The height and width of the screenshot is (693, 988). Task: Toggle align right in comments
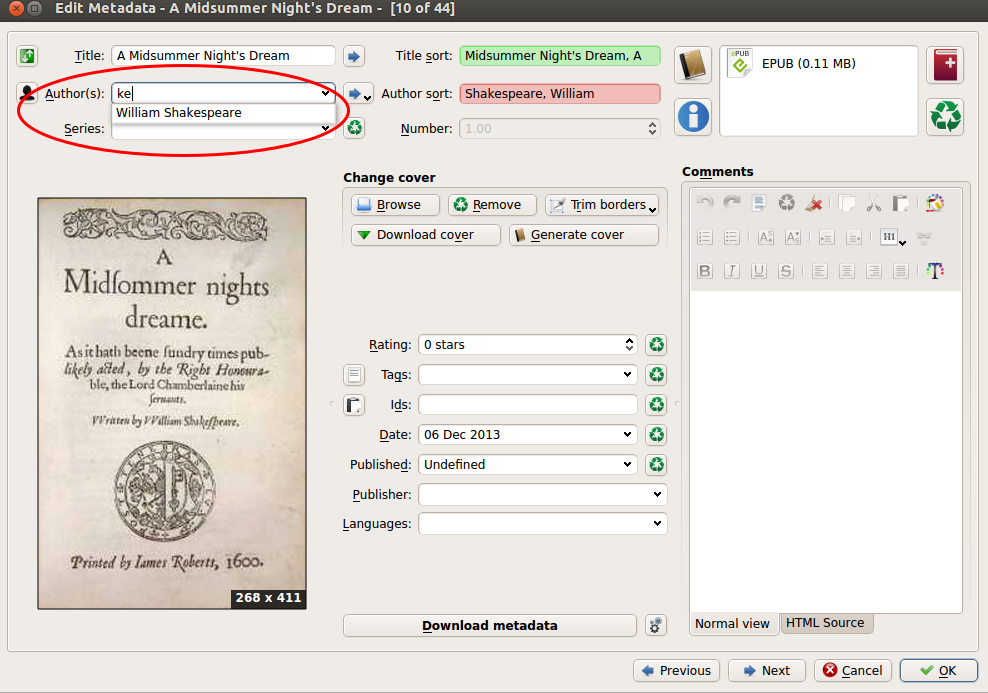pyautogui.click(x=873, y=271)
